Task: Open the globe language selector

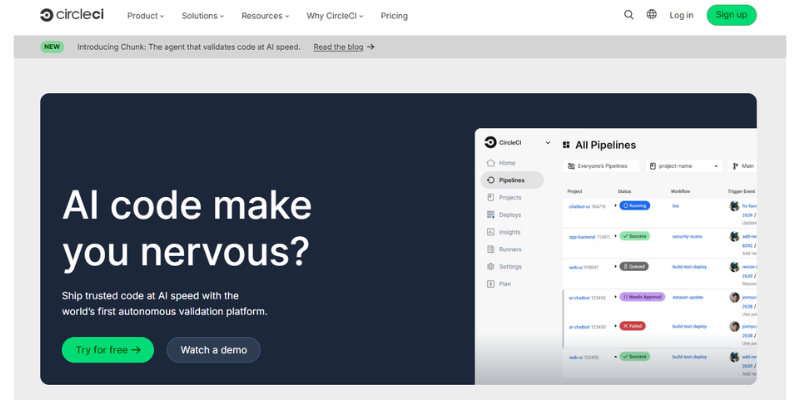Action: (652, 15)
